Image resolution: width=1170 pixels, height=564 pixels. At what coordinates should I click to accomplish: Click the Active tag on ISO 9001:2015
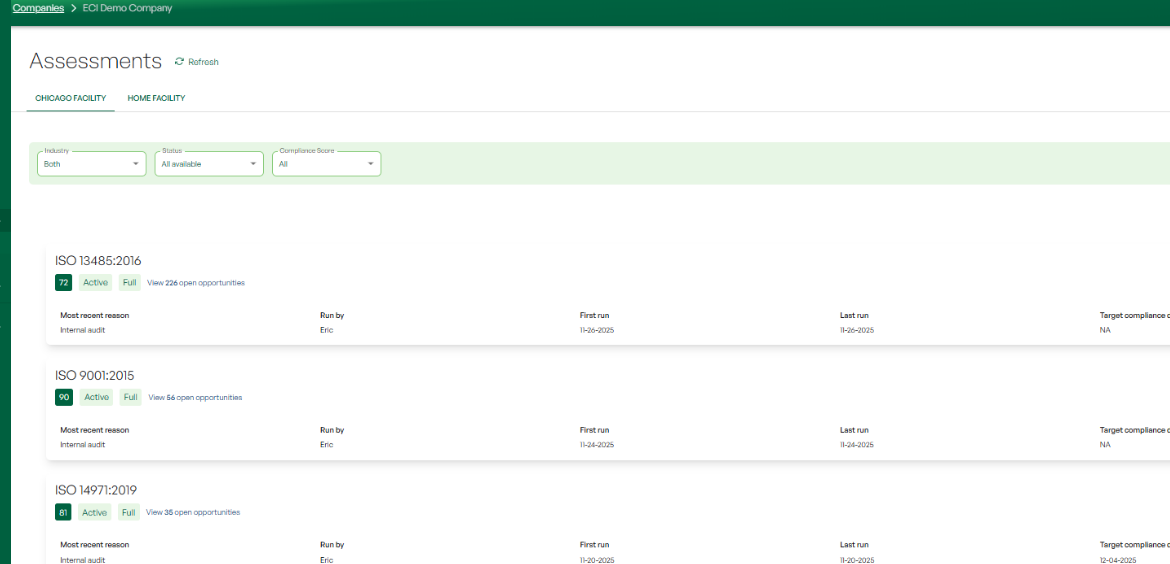pos(96,398)
